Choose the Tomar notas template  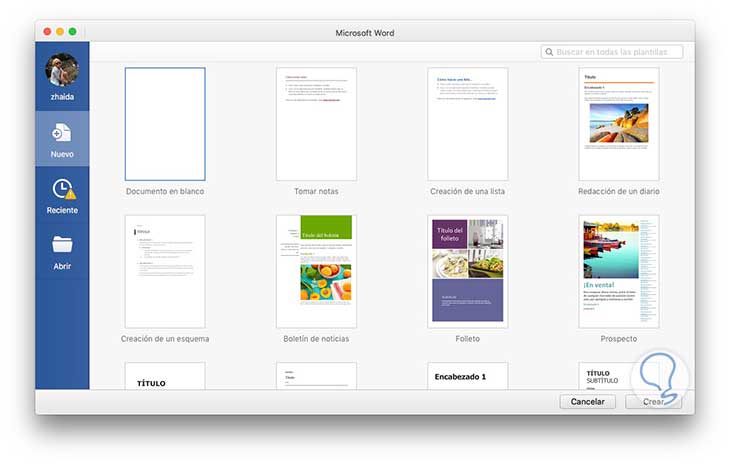[316, 124]
